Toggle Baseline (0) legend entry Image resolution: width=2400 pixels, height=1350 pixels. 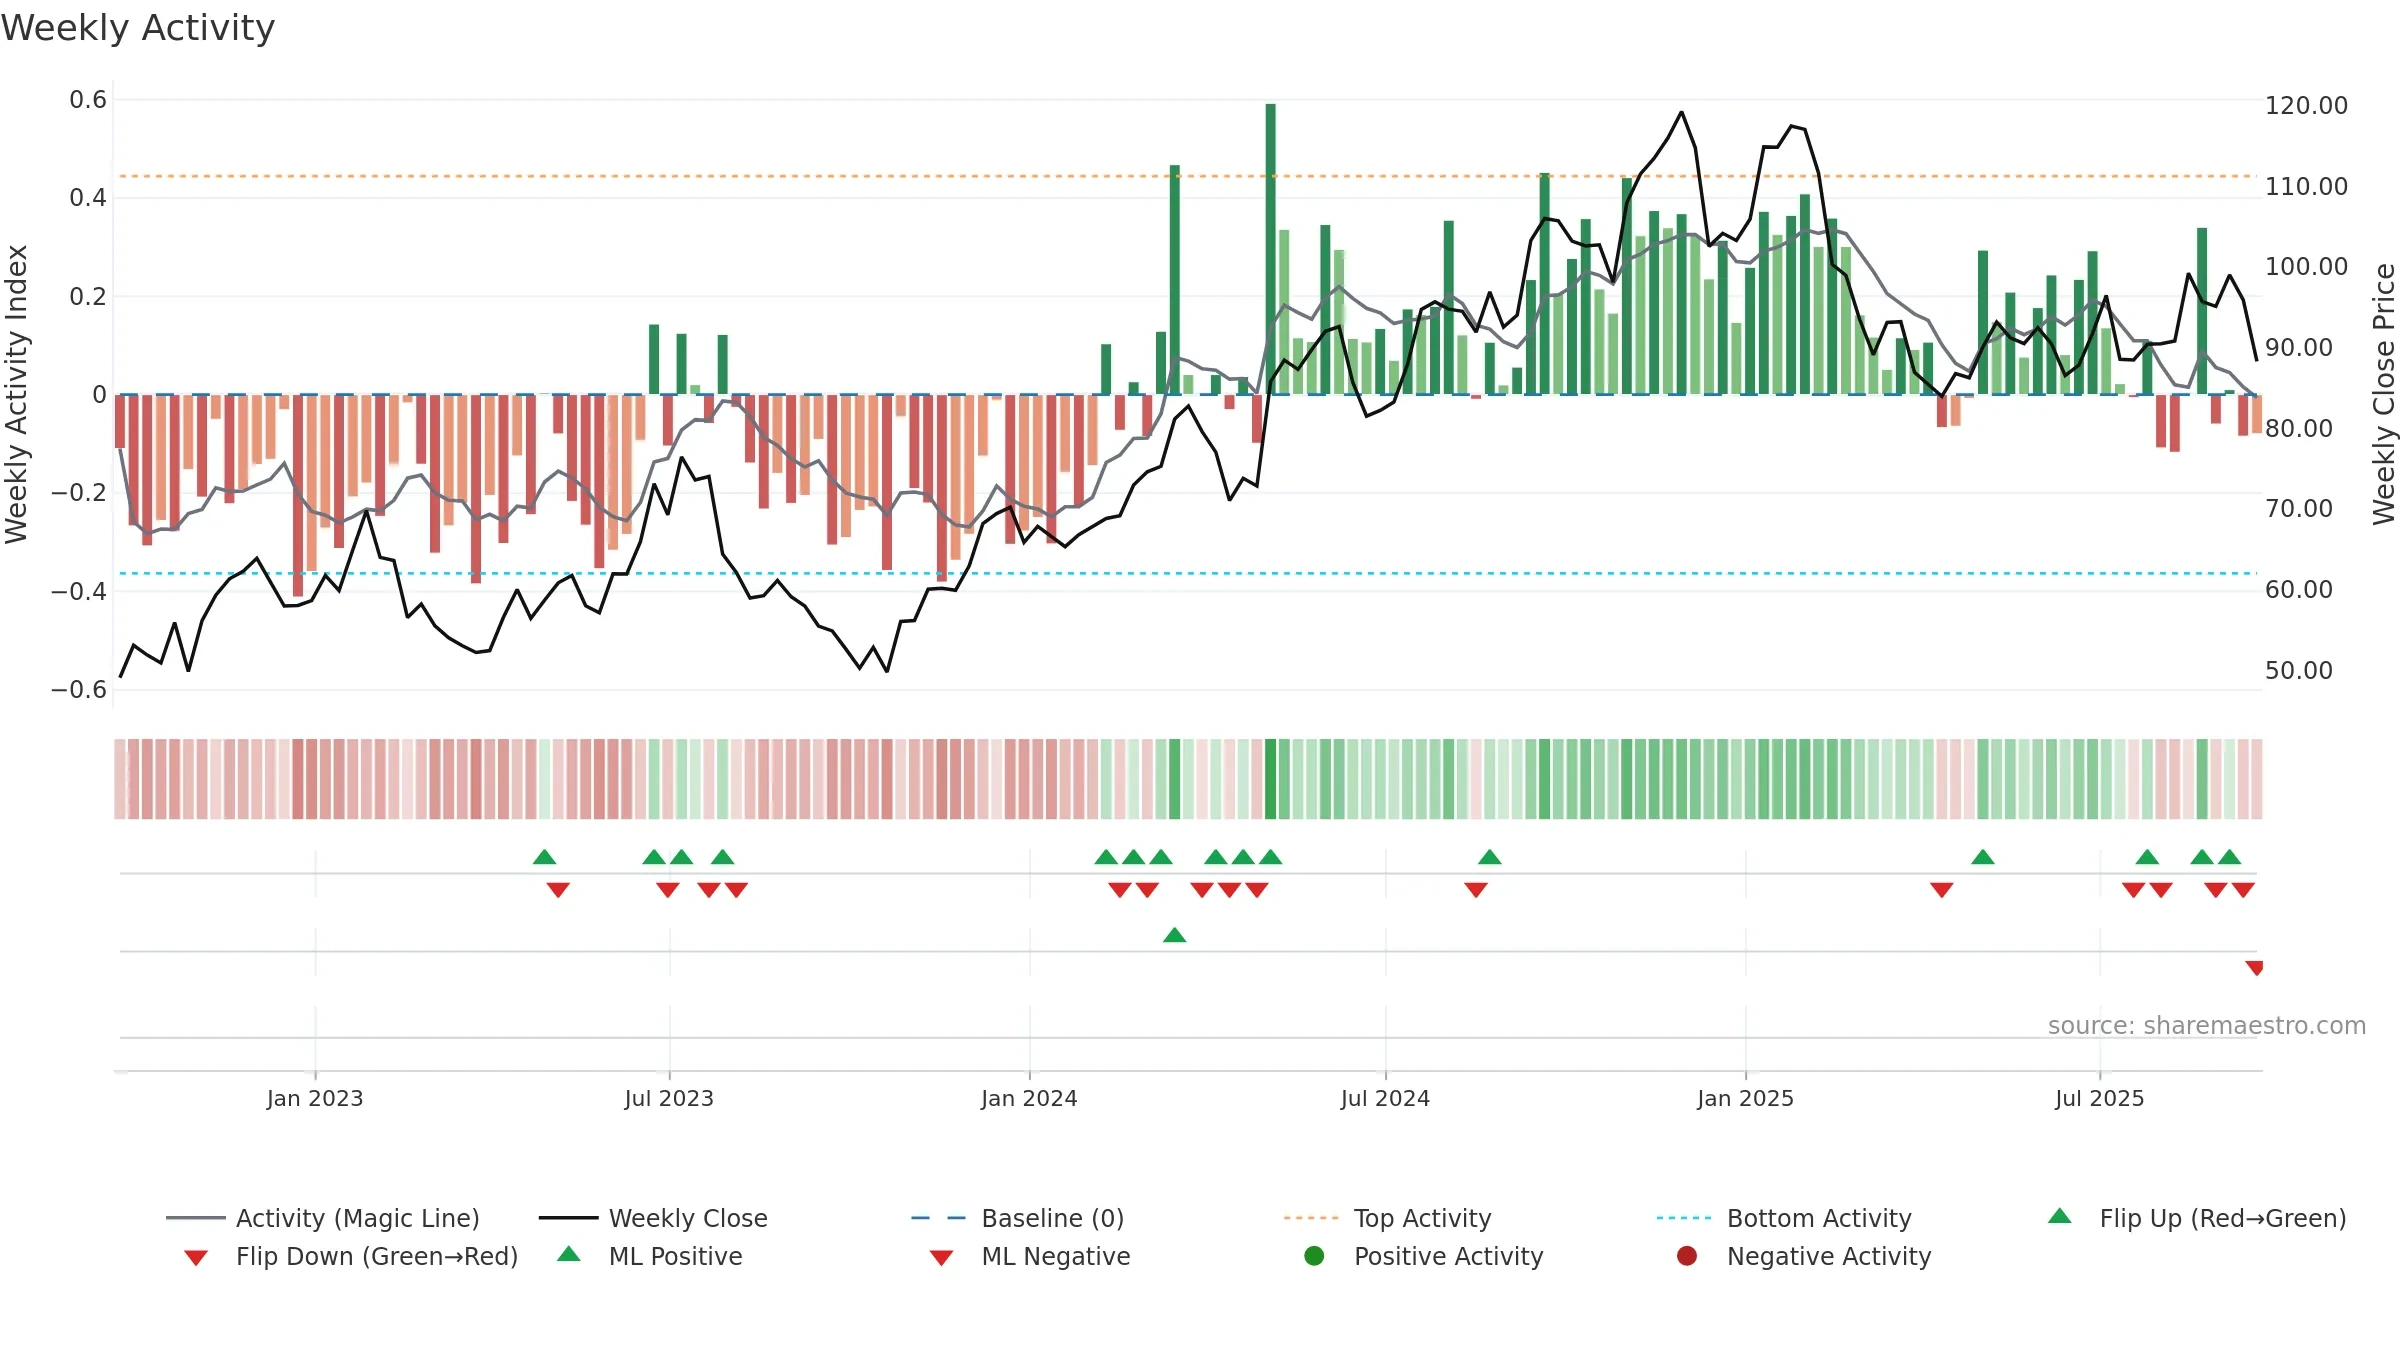click(1018, 1218)
